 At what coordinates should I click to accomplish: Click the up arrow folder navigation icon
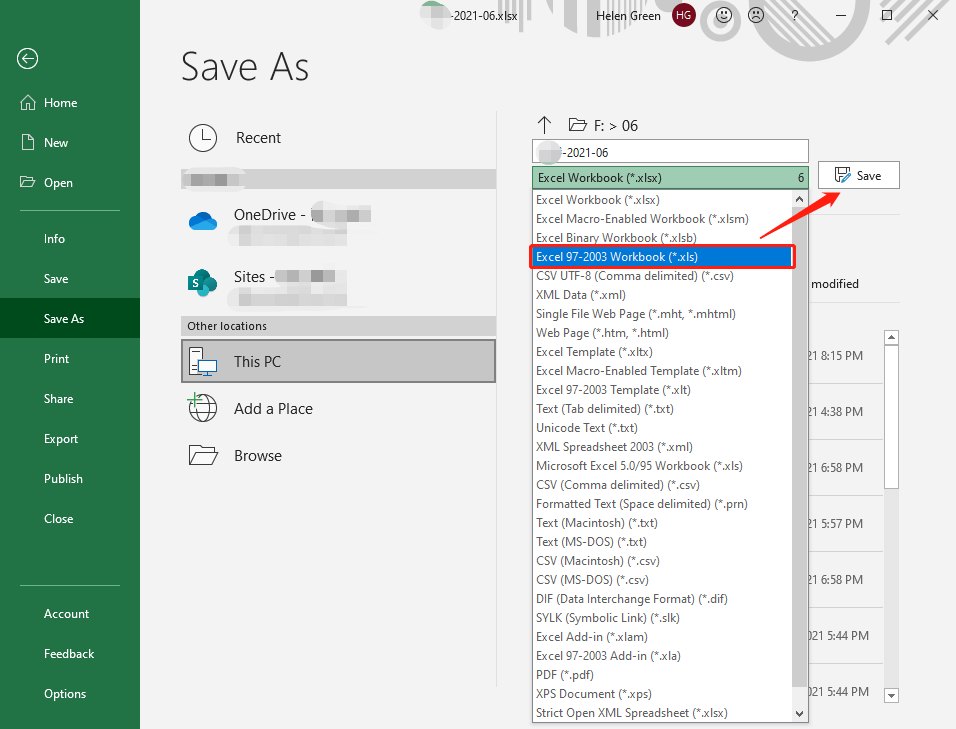[x=544, y=125]
